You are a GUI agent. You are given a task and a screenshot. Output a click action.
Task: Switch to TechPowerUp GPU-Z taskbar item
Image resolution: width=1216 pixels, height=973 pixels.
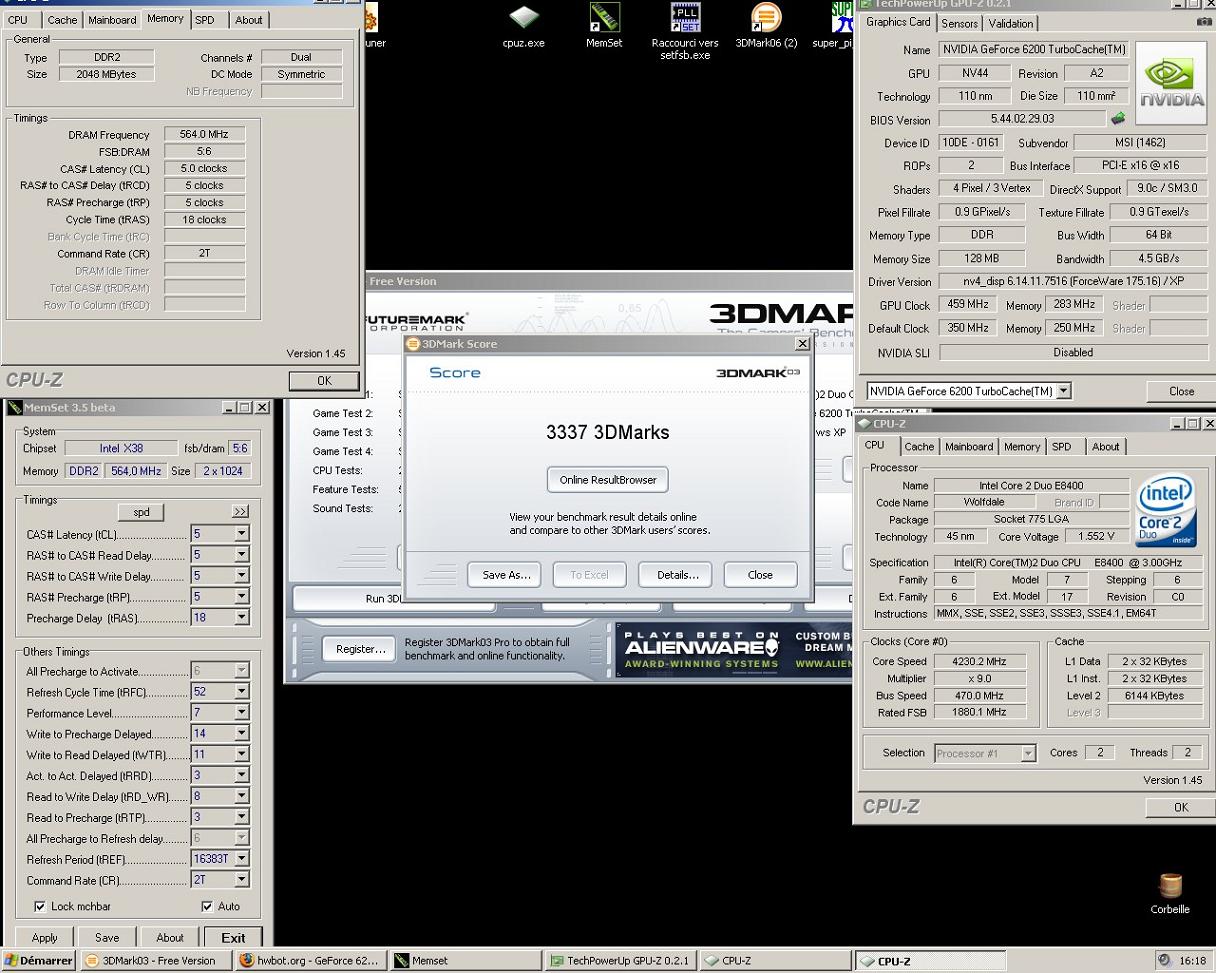pos(622,961)
